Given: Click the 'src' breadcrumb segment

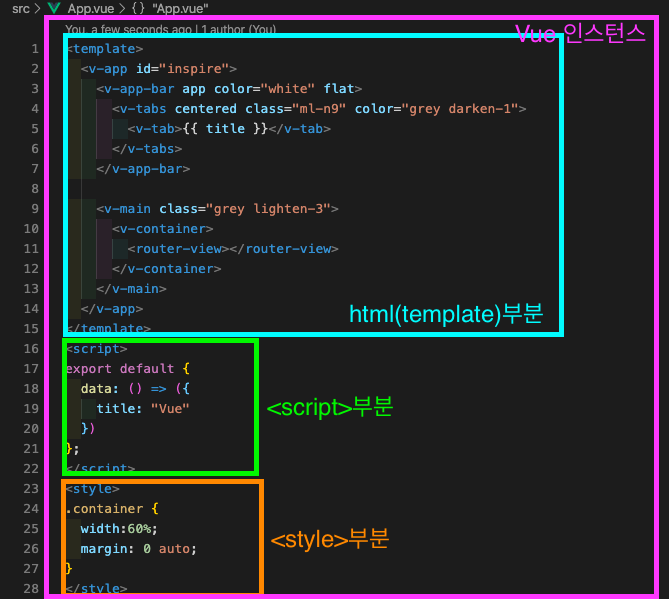Looking at the screenshot, I should tap(20, 9).
